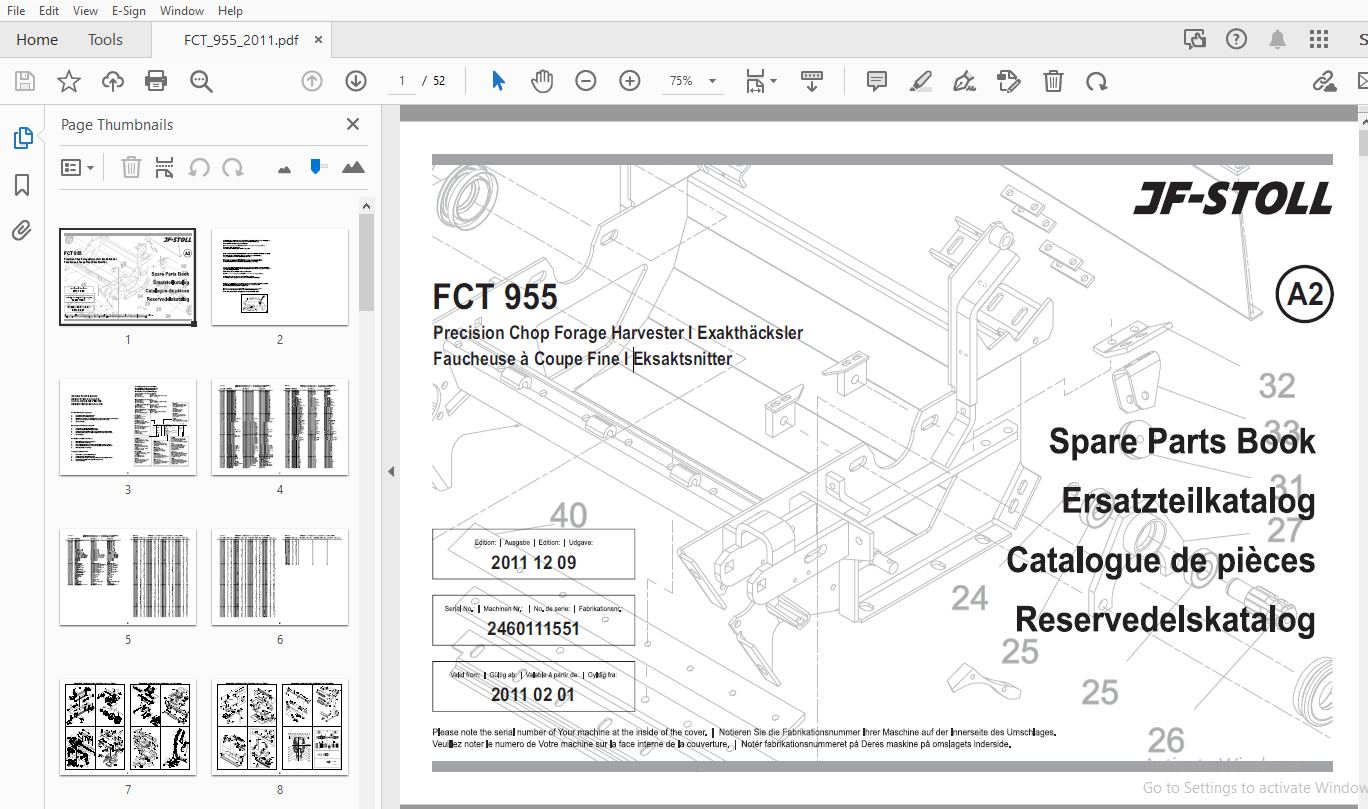Move the thumbnail size slider

click(x=318, y=167)
